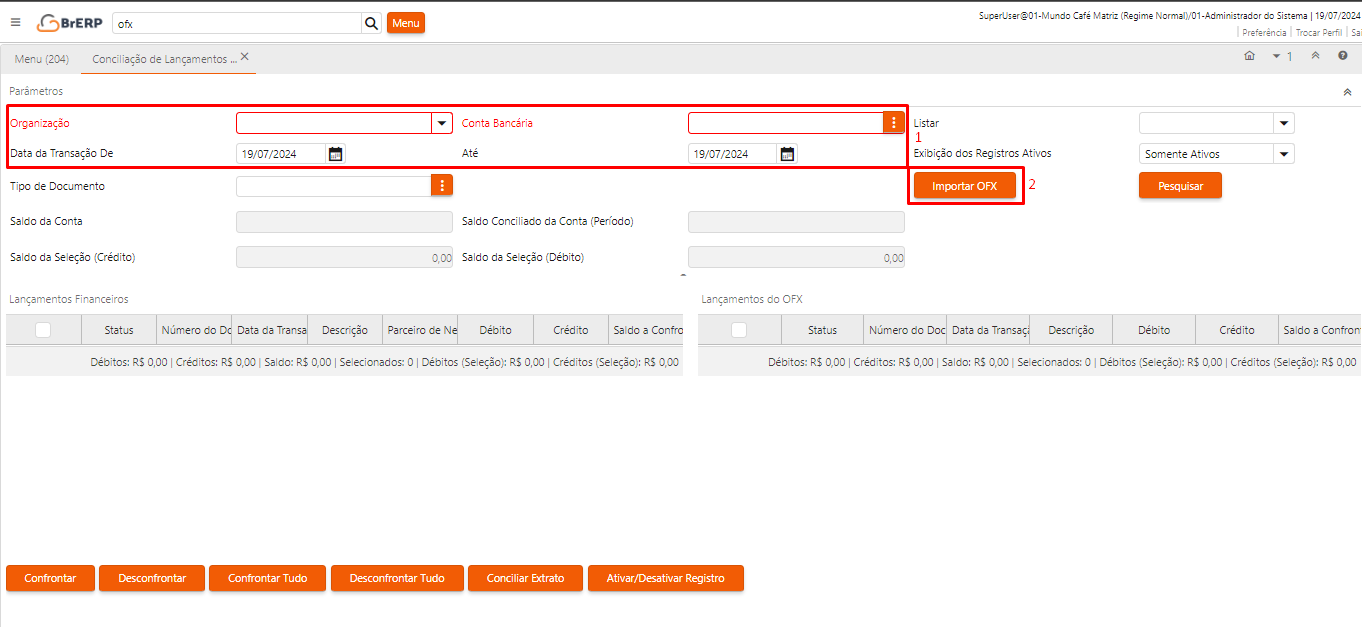
Task: Go to home via house icon
Action: click(x=1249, y=56)
